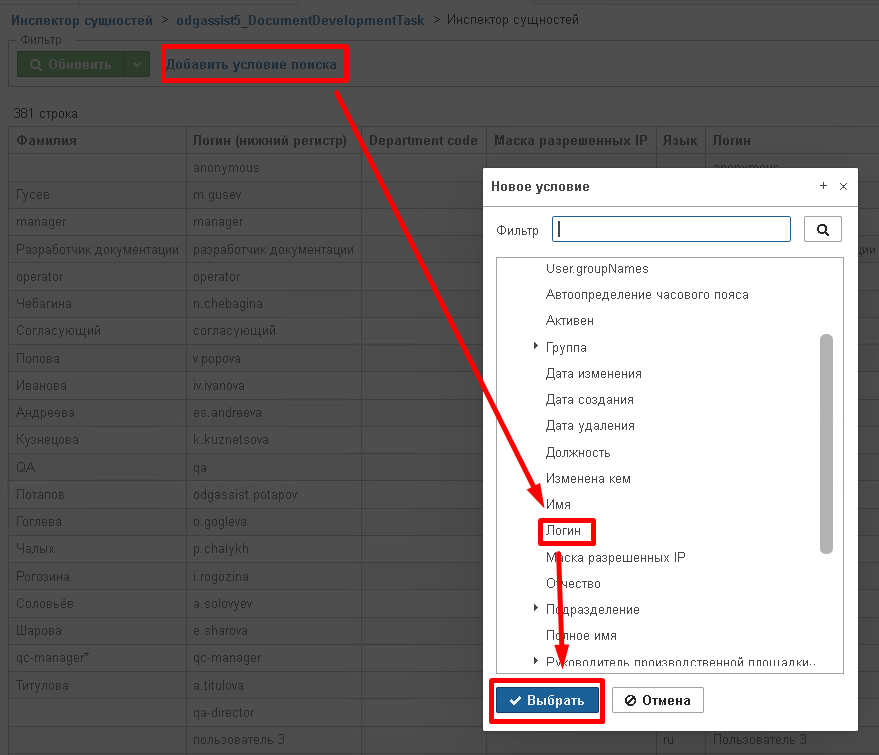This screenshot has height=755, width=879.
Task: Click the k.kuznetsova cell
Action: point(274,439)
